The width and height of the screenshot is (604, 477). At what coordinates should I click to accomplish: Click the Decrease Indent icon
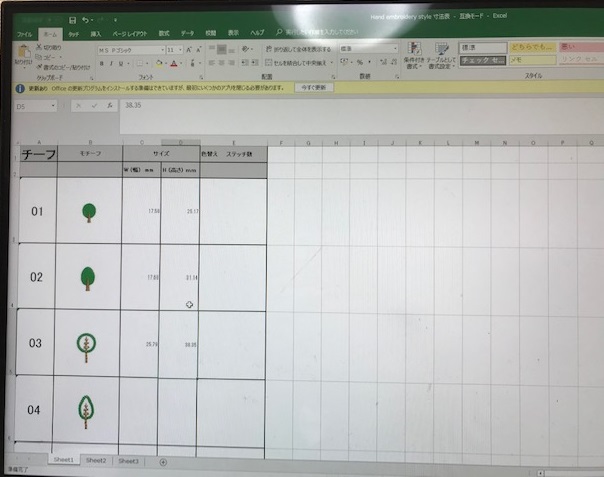click(245, 62)
